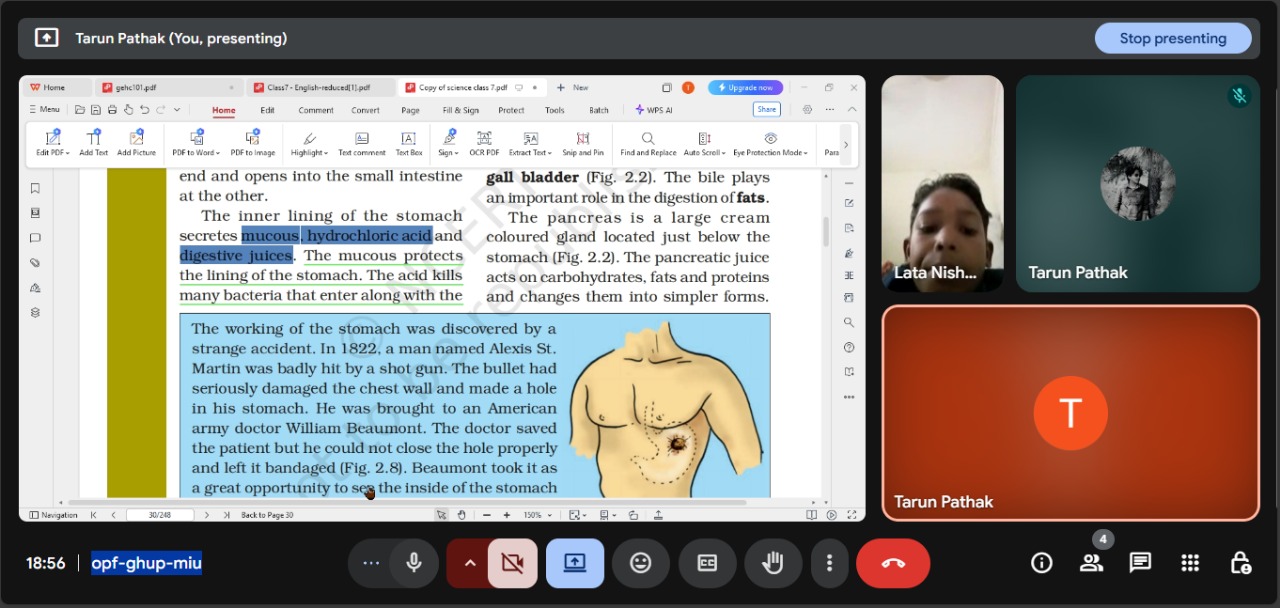Undo the last action in WPS
This screenshot has height=608, width=1280.
tap(144, 110)
